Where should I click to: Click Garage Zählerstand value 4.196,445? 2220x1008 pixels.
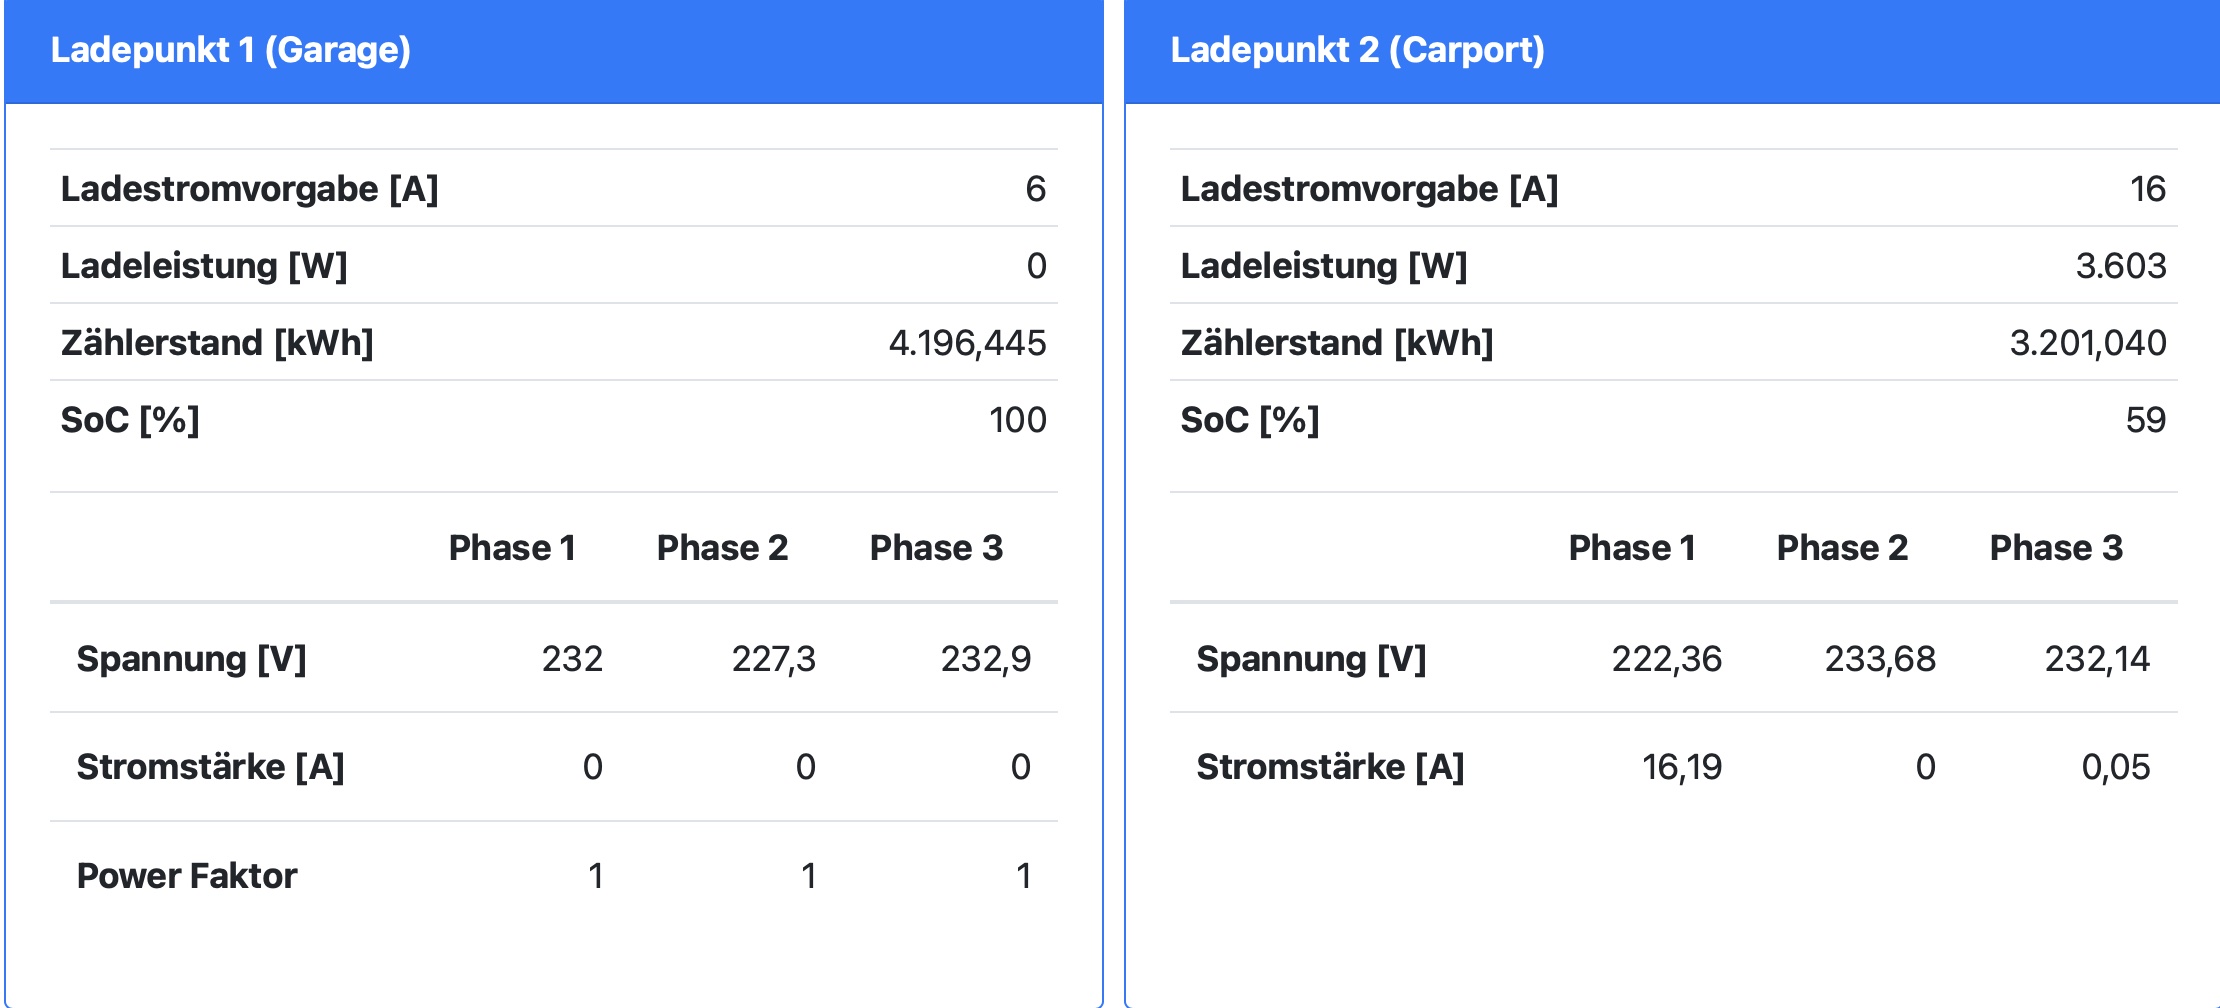[x=967, y=343]
